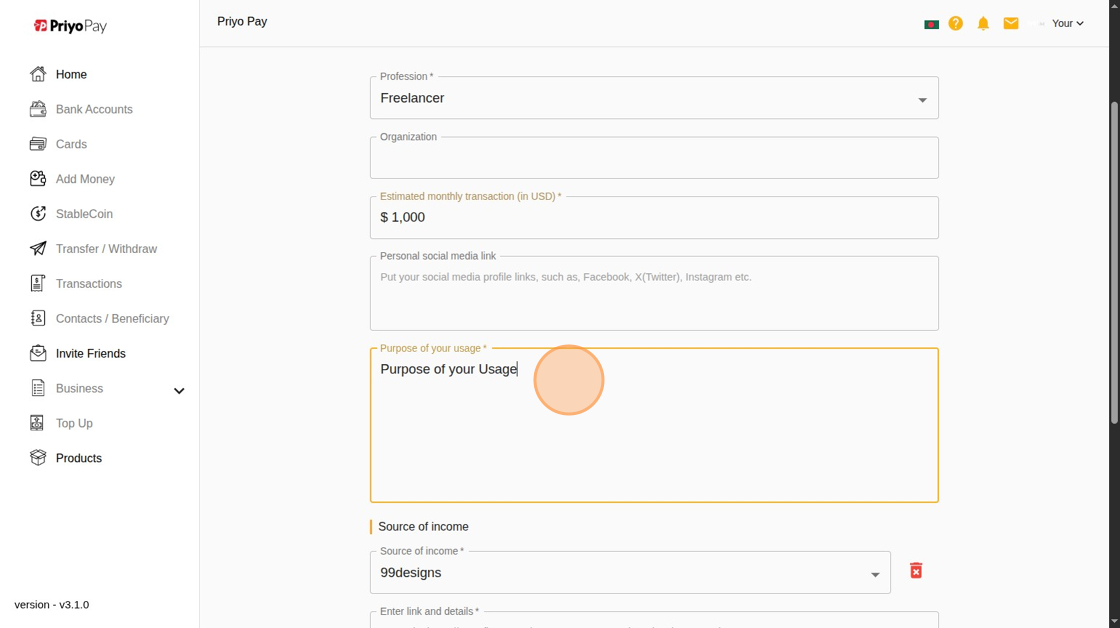The height and width of the screenshot is (628, 1120).
Task: Open the Source of income dropdown
Action: pos(630,573)
